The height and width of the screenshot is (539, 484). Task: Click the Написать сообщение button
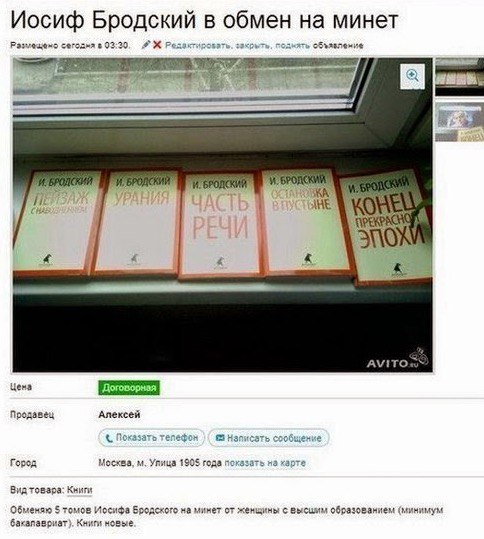click(269, 438)
